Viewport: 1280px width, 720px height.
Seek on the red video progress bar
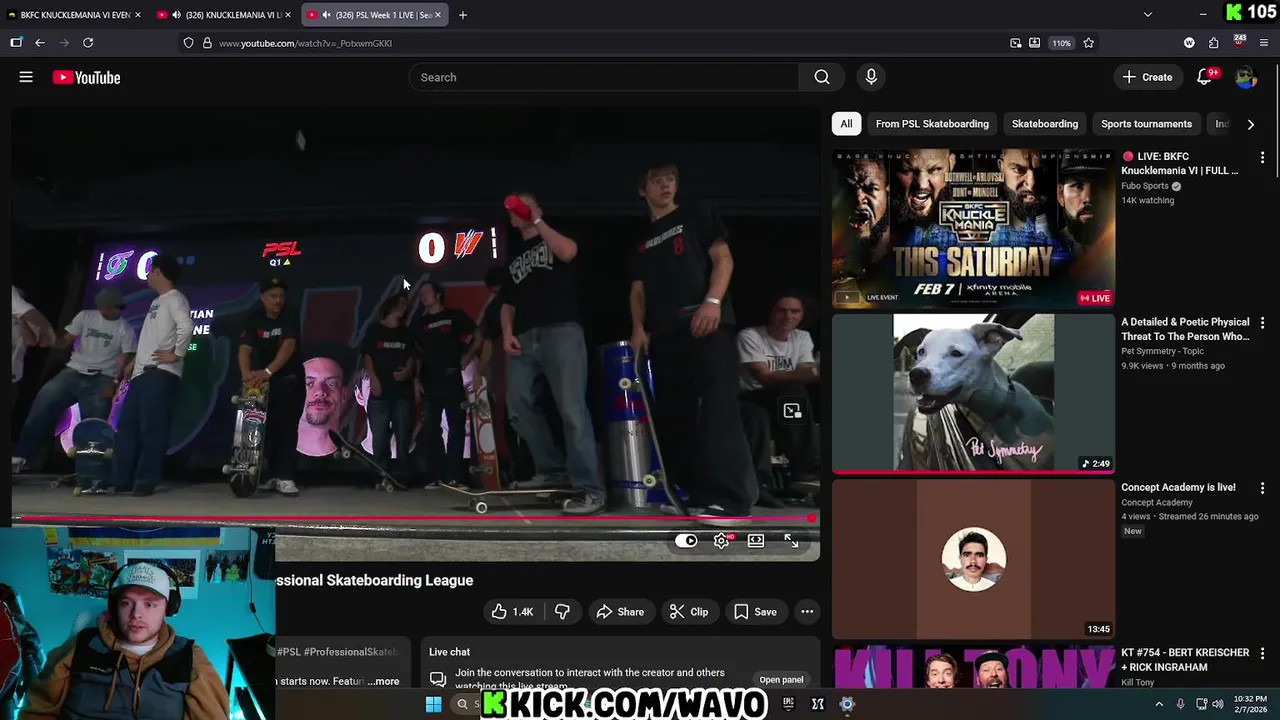[x=415, y=518]
